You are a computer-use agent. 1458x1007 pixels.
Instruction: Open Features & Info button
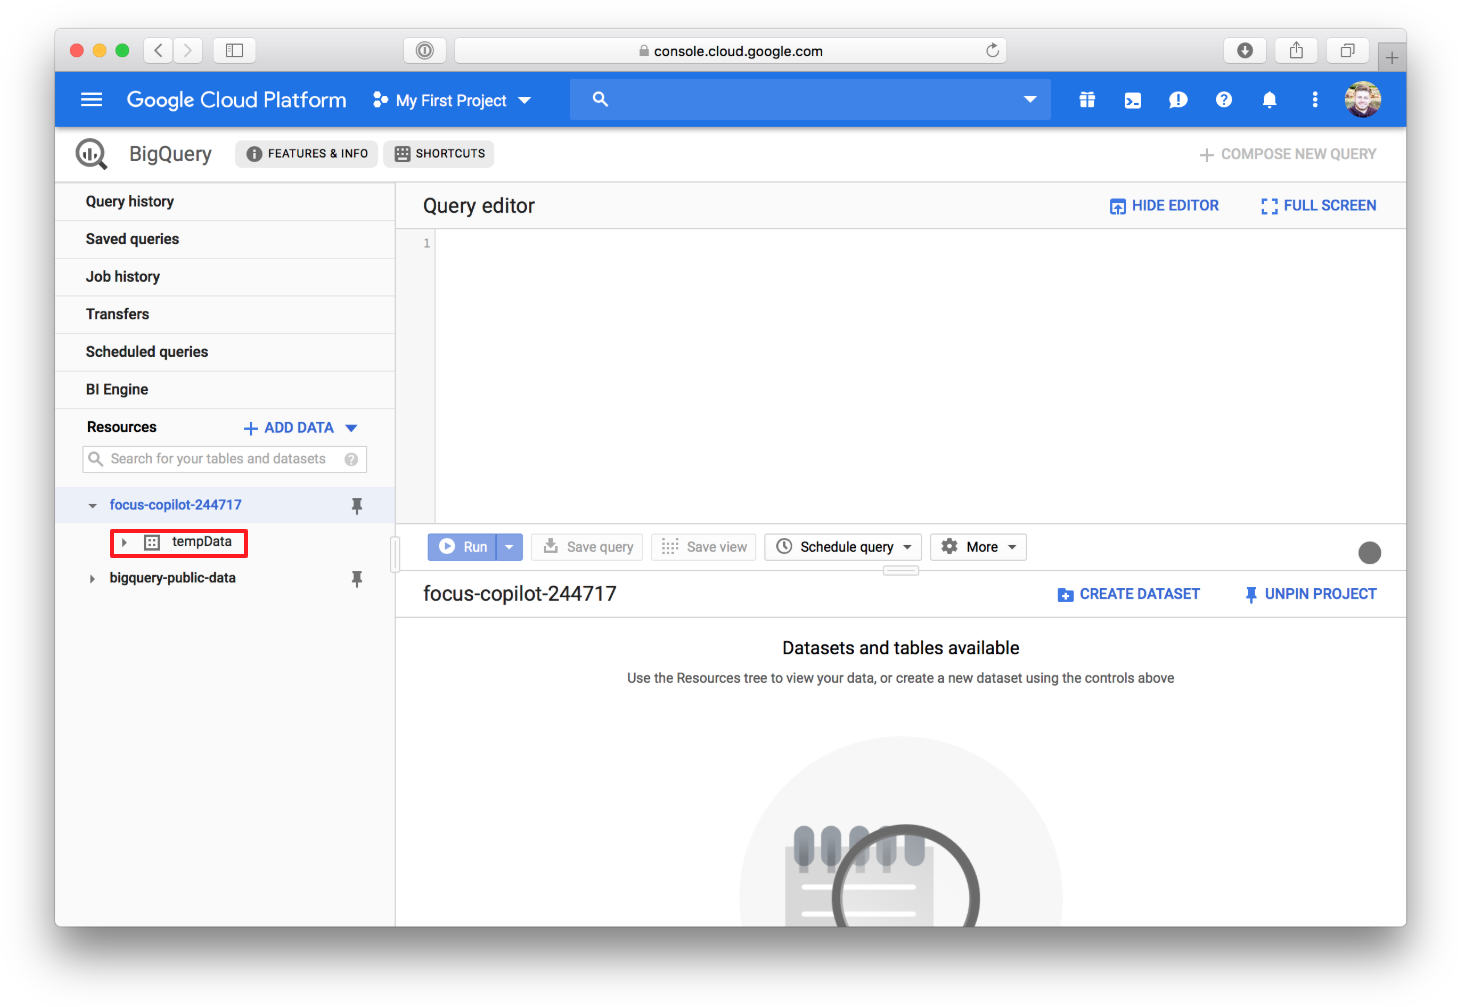click(x=307, y=154)
